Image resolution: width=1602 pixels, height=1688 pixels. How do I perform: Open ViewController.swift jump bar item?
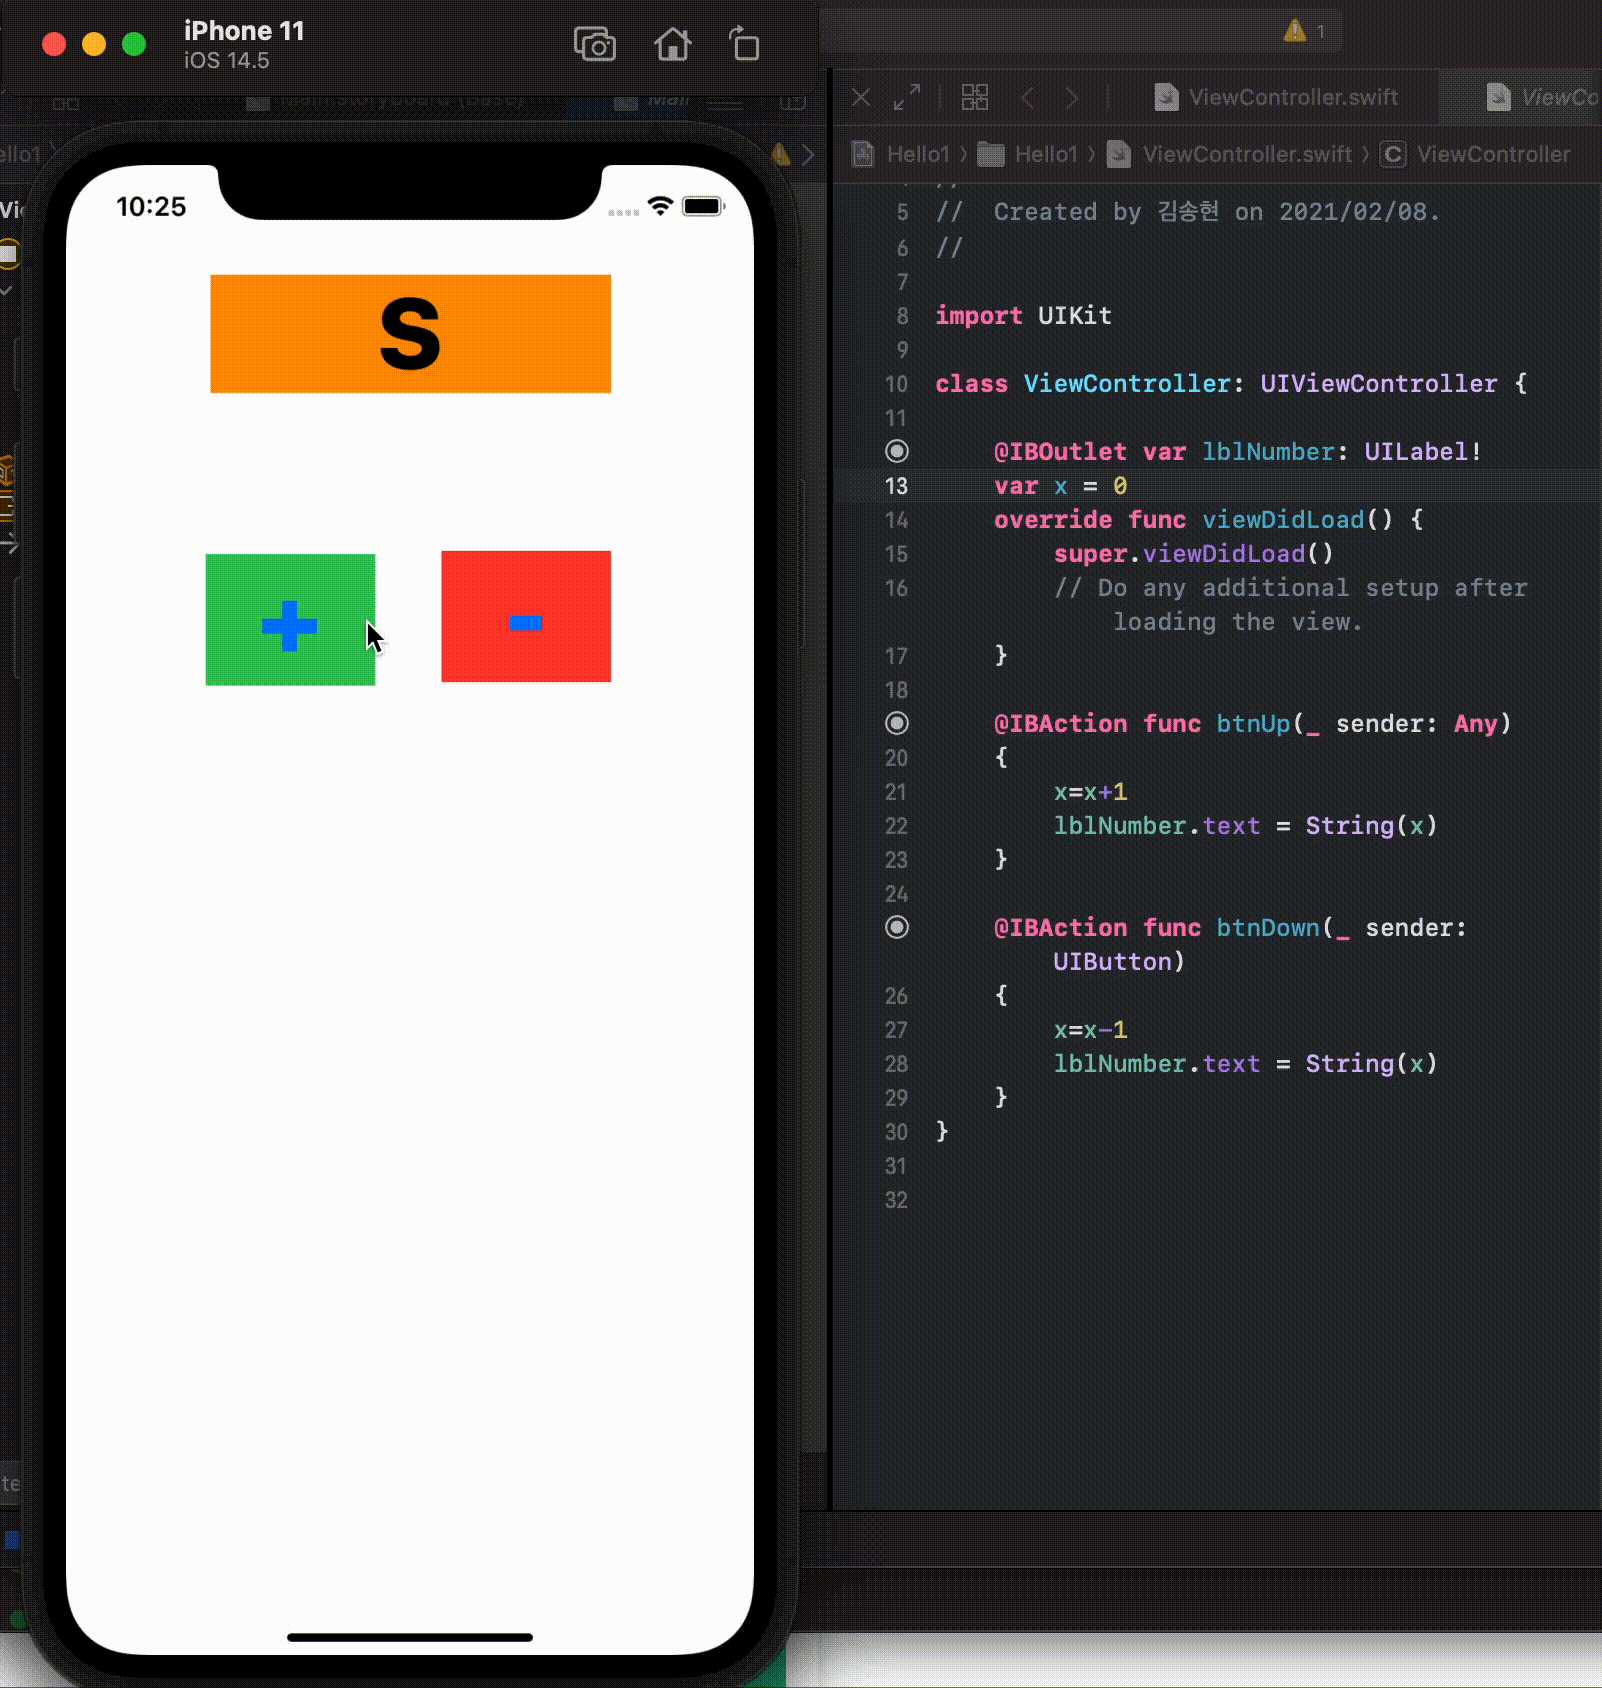coord(1231,154)
